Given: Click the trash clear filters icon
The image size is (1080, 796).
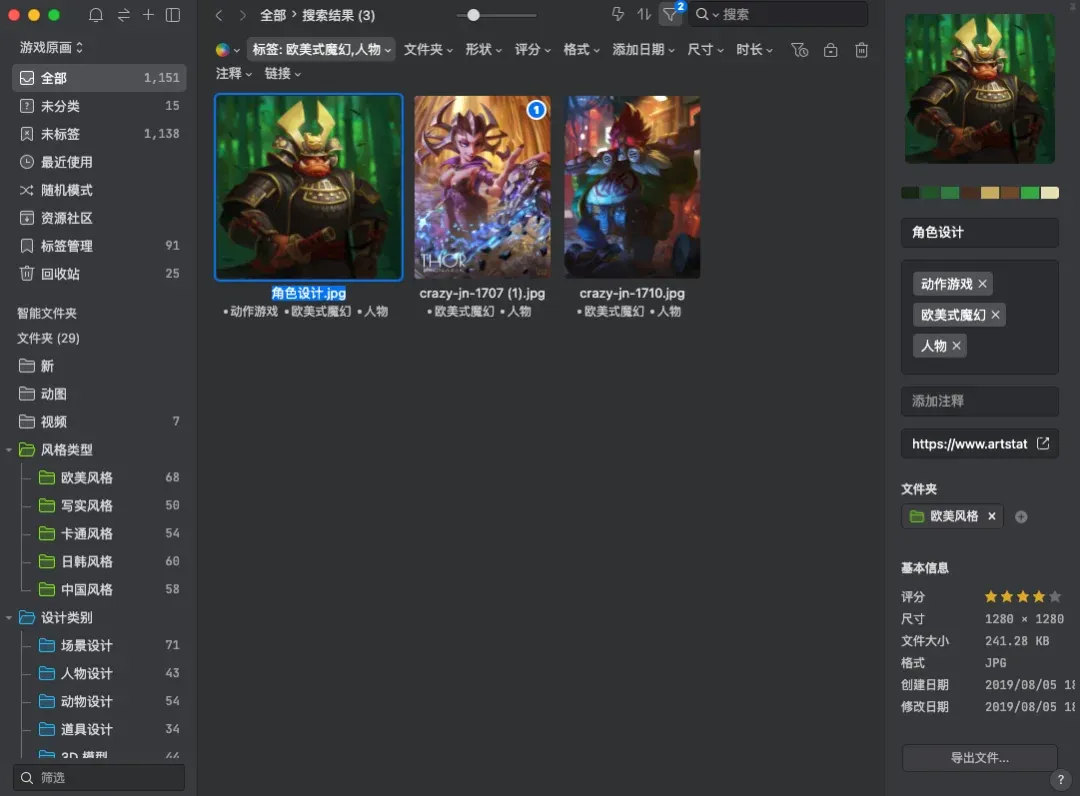Looking at the screenshot, I should point(862,50).
